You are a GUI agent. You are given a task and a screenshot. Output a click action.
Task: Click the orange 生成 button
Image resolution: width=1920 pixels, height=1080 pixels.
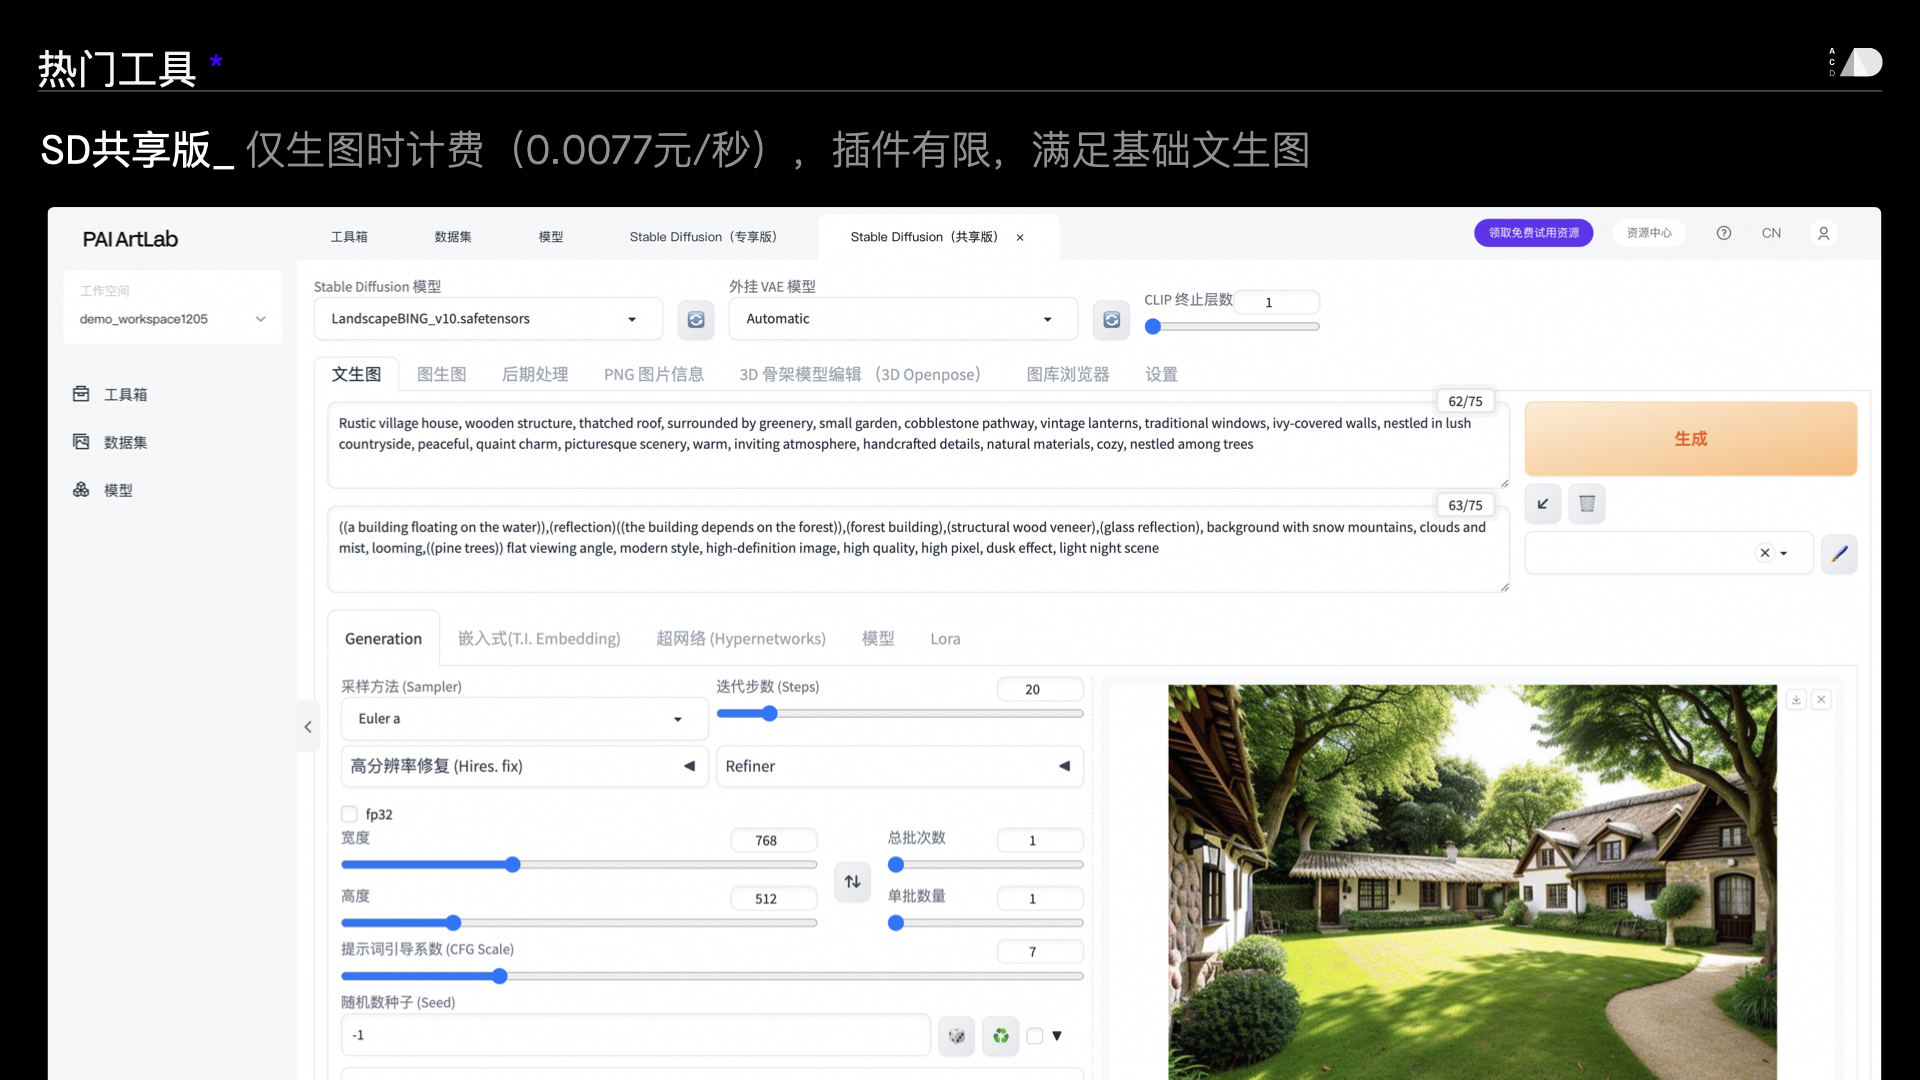[x=1690, y=439]
